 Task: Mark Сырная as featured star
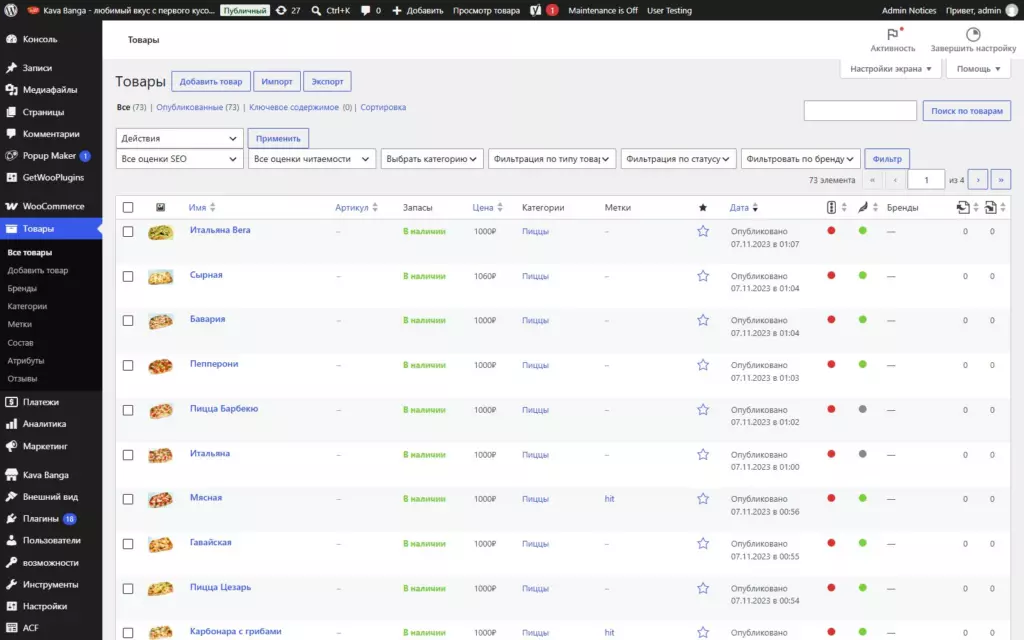coord(703,276)
